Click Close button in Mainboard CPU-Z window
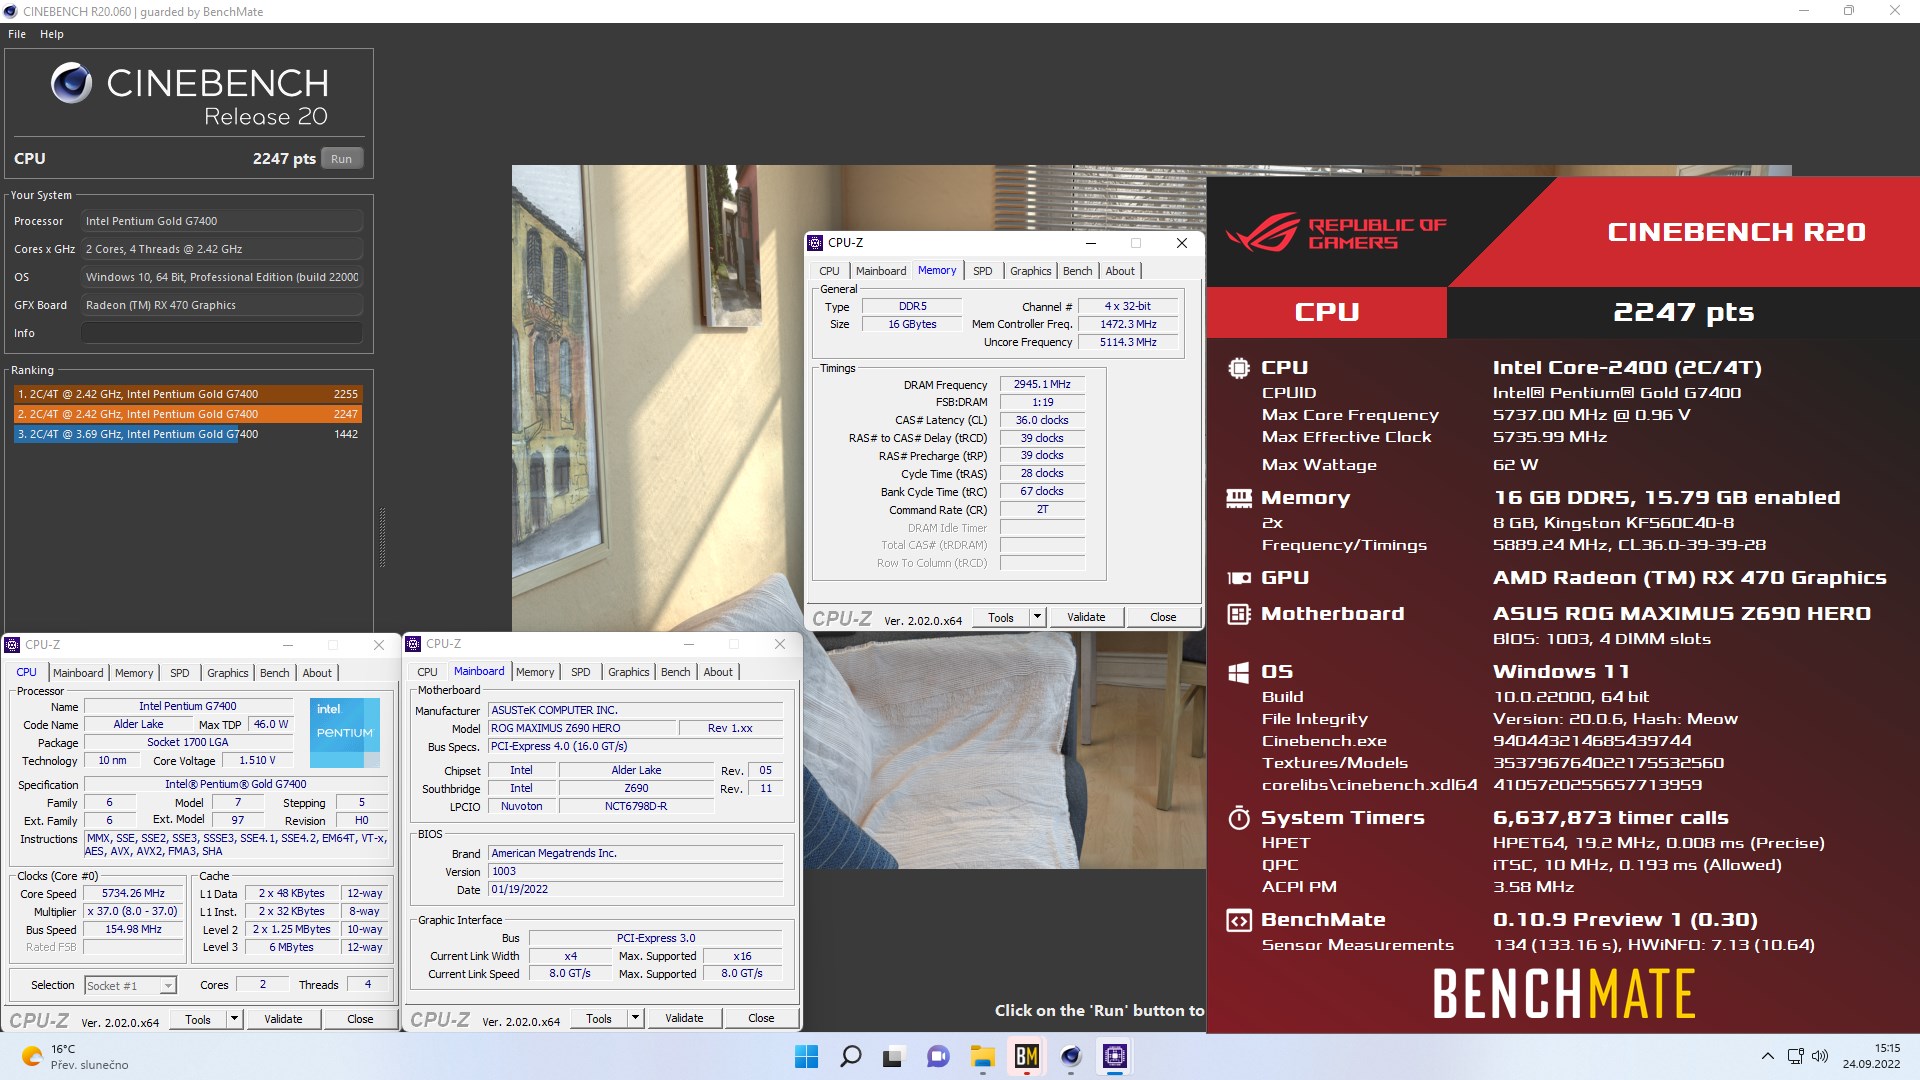 click(x=761, y=1018)
